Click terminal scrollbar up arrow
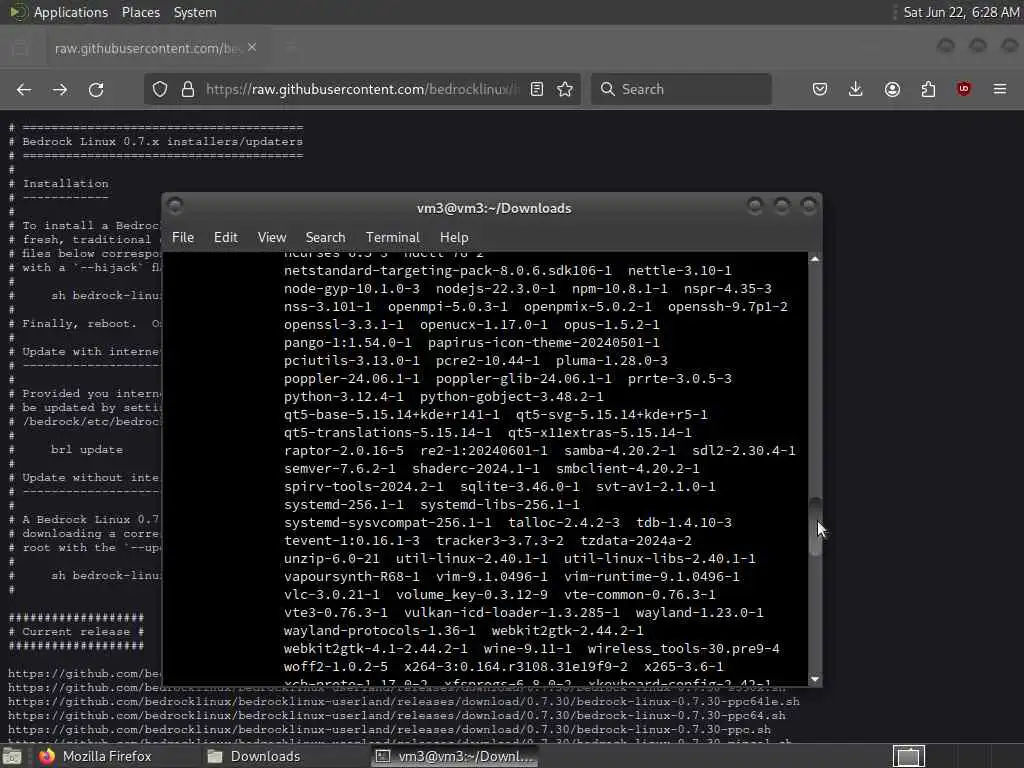 point(814,259)
